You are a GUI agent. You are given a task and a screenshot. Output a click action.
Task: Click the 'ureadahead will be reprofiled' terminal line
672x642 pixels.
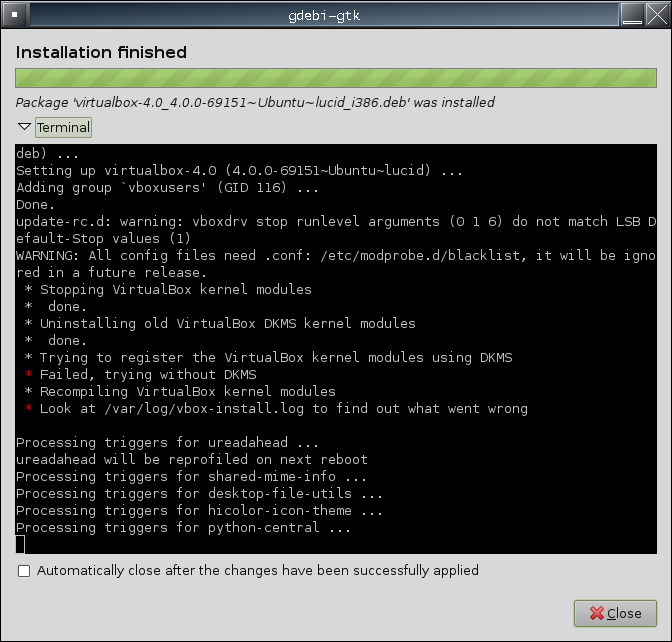[191, 460]
